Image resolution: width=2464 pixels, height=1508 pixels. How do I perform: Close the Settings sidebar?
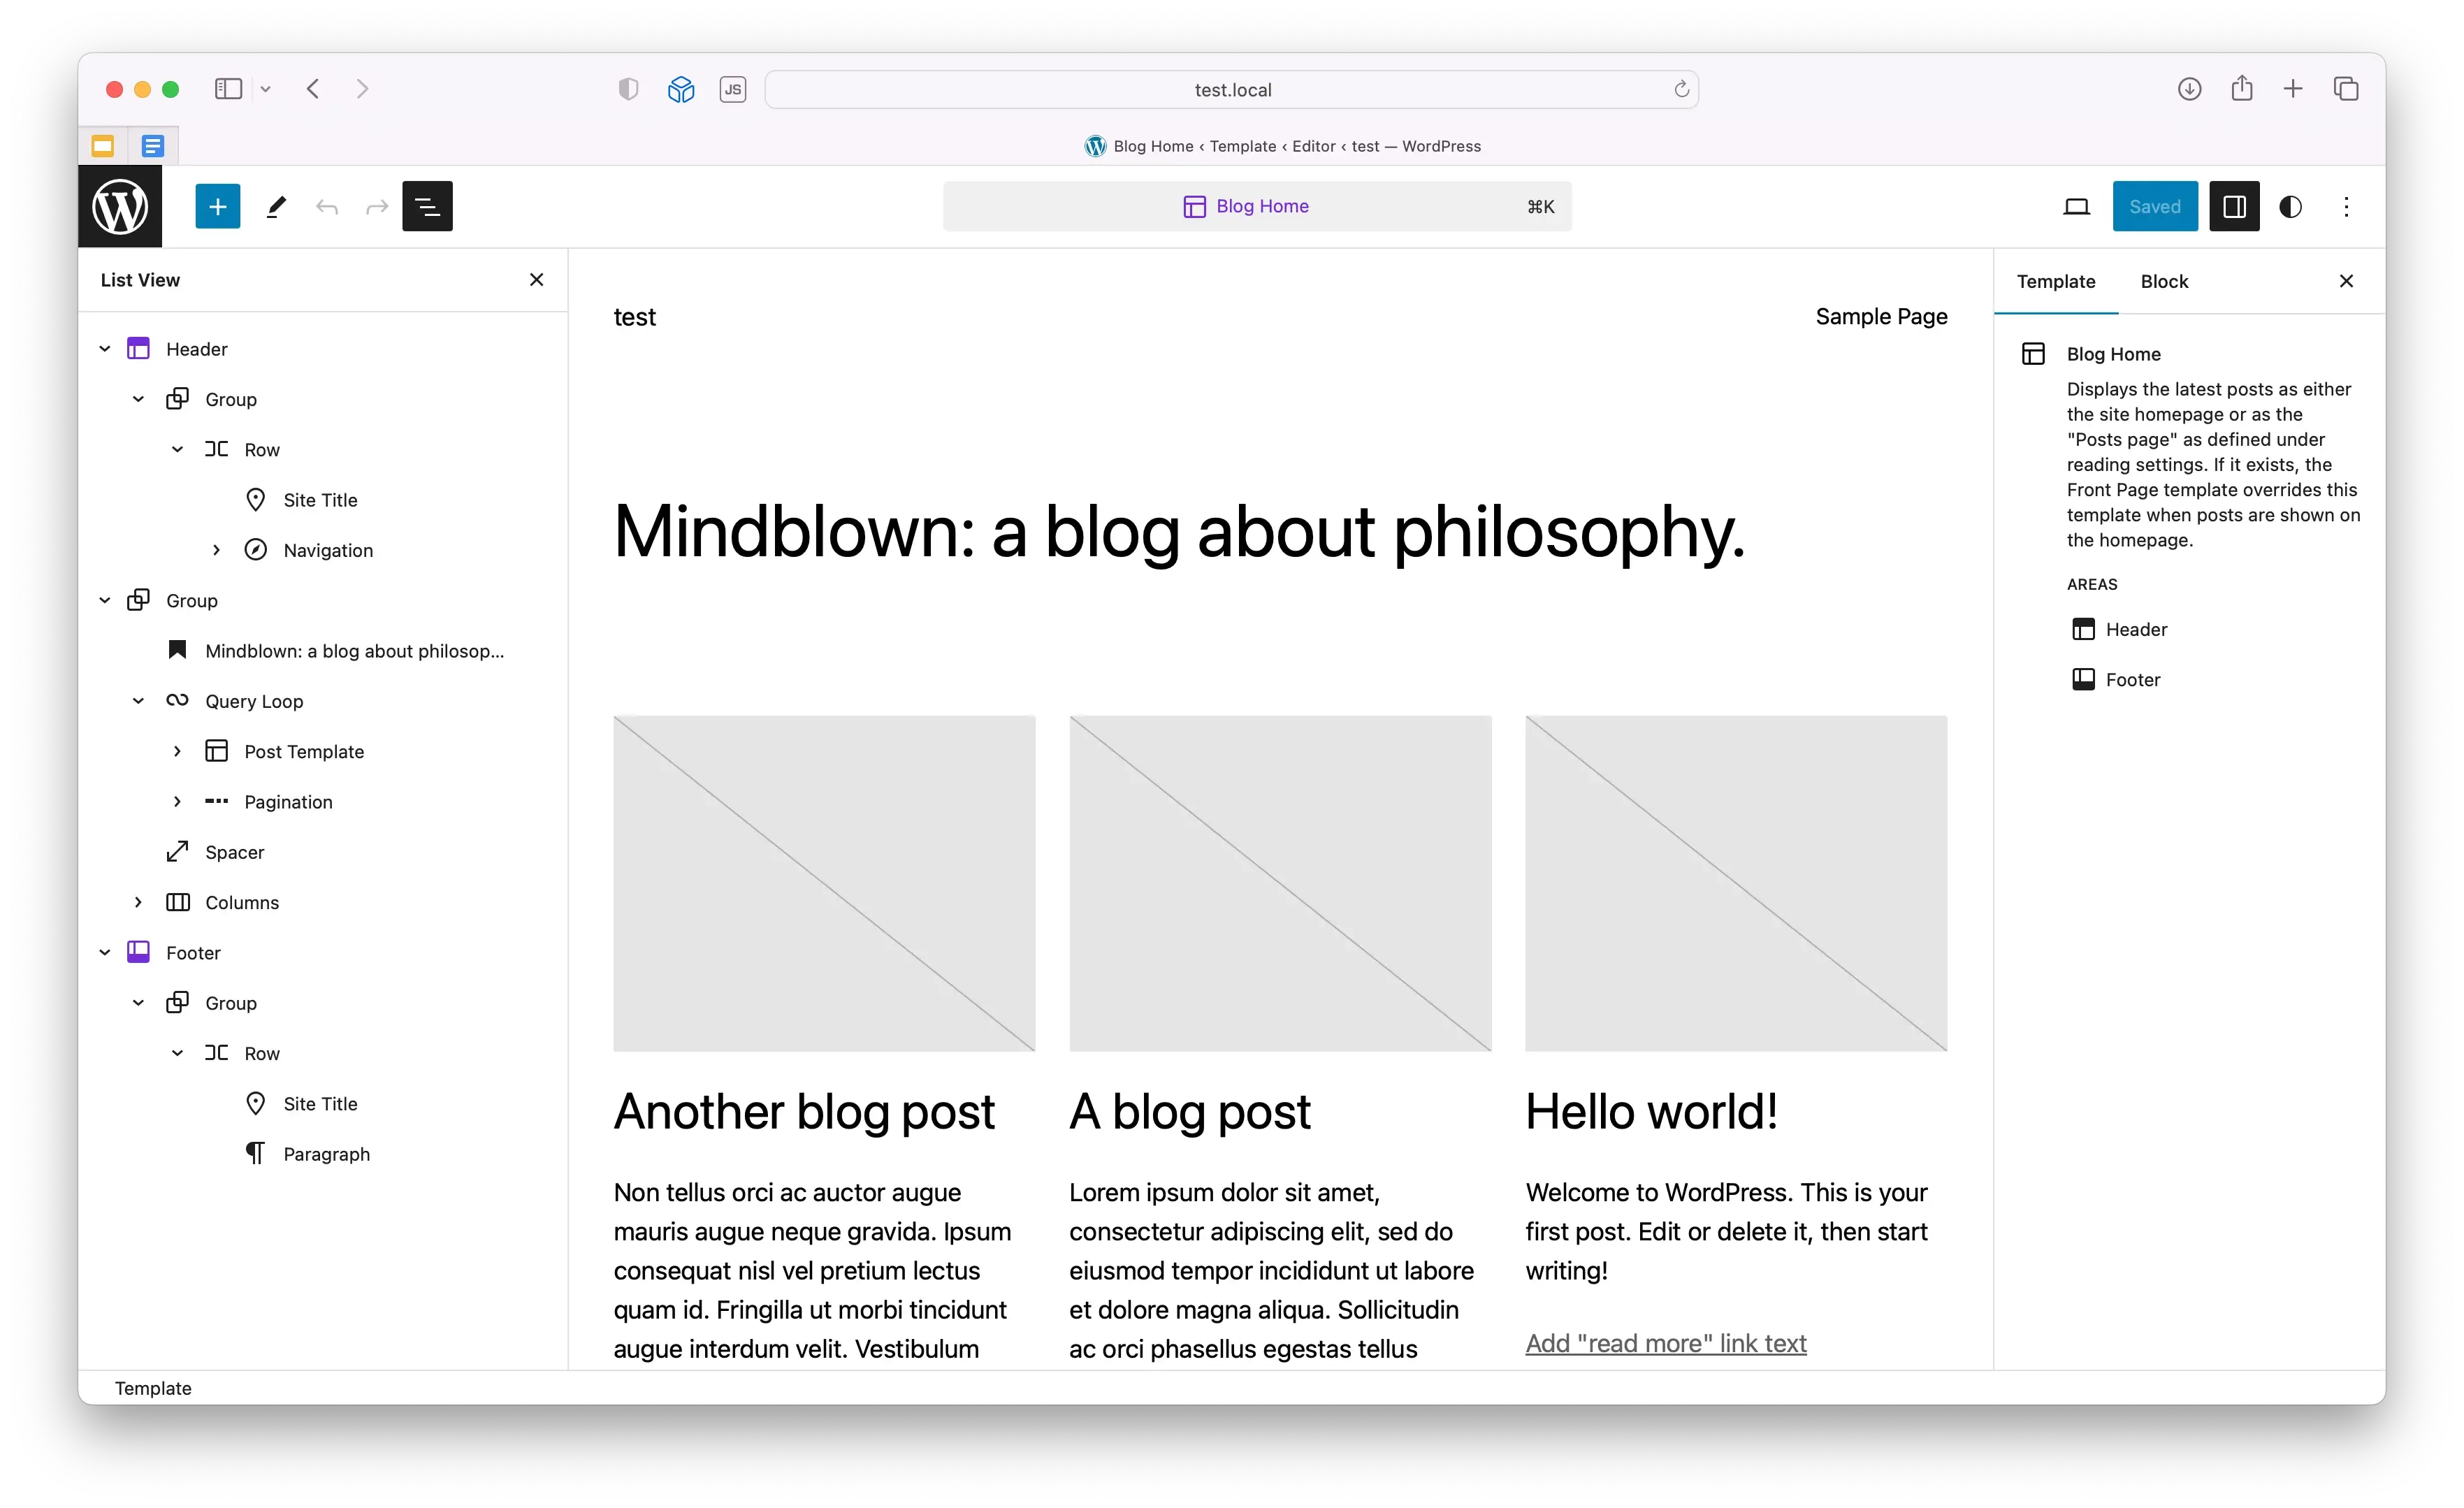pyautogui.click(x=2346, y=281)
